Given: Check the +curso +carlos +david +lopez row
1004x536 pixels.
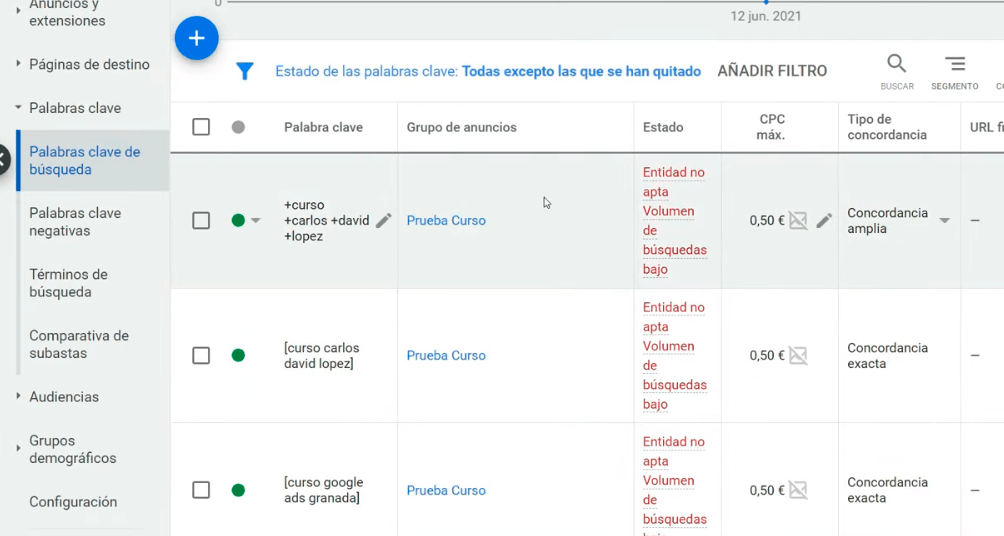Looking at the screenshot, I should pyautogui.click(x=201, y=221).
